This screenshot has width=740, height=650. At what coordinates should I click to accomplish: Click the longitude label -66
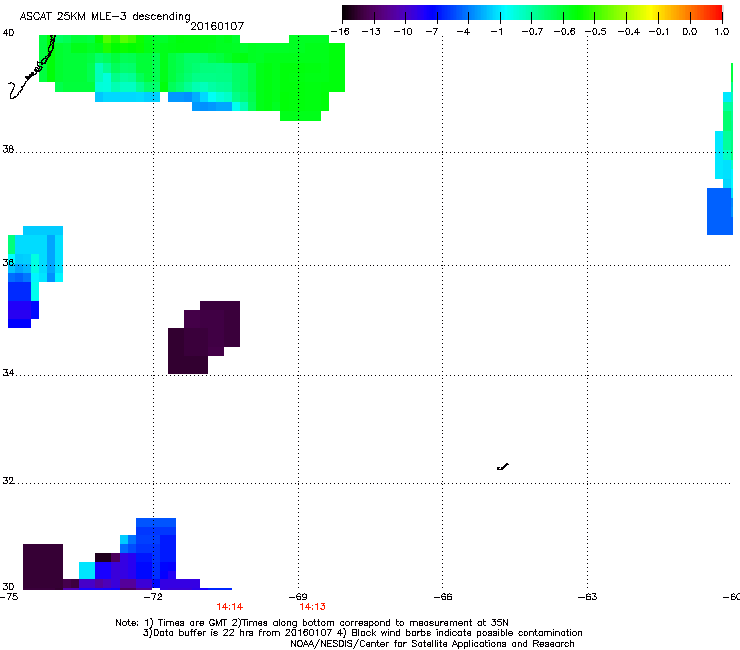[443, 597]
